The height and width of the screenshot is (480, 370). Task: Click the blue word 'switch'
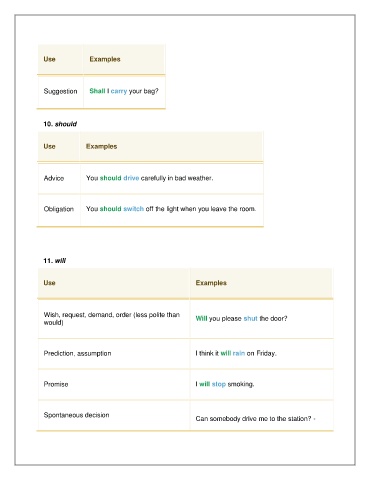tap(133, 209)
